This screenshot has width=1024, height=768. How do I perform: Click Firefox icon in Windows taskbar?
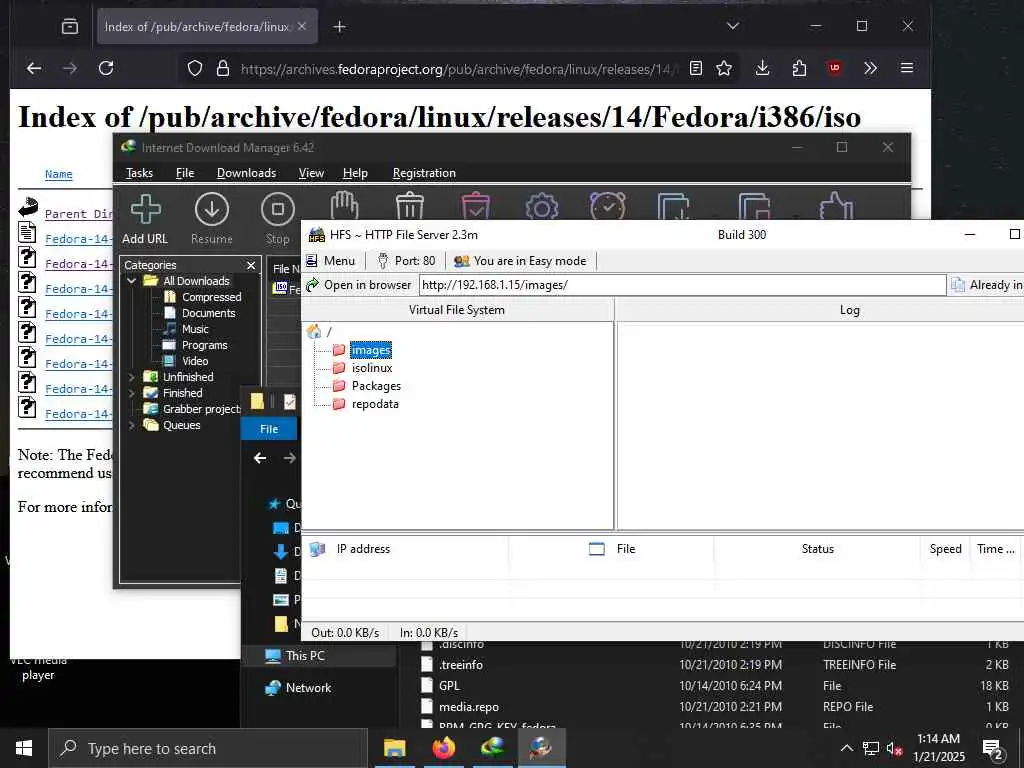(x=443, y=748)
